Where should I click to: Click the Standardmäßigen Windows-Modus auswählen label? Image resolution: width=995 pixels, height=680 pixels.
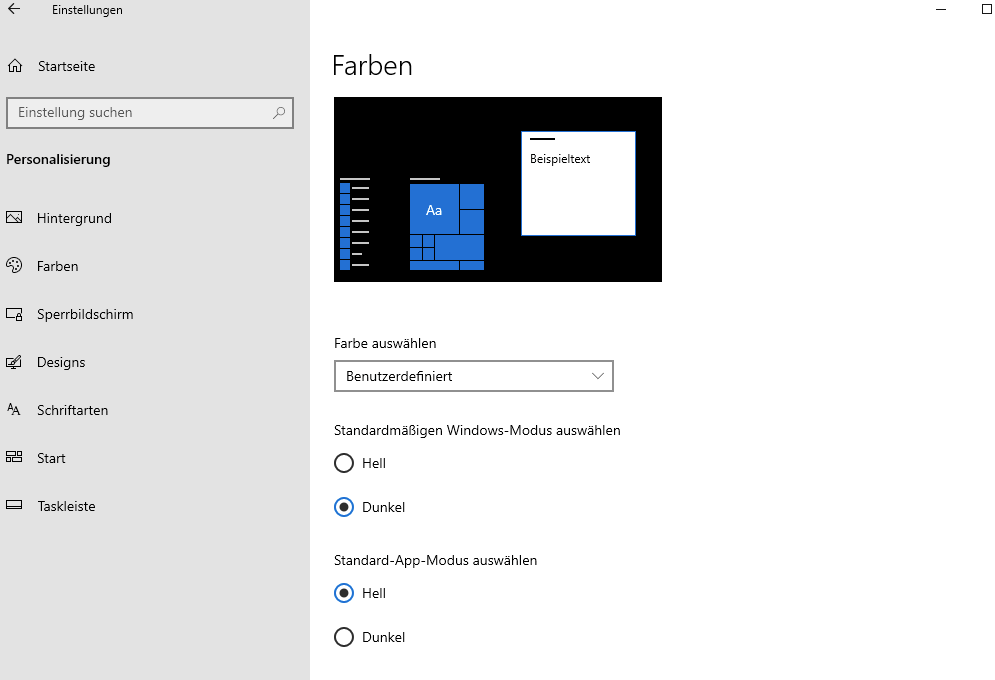(x=477, y=430)
